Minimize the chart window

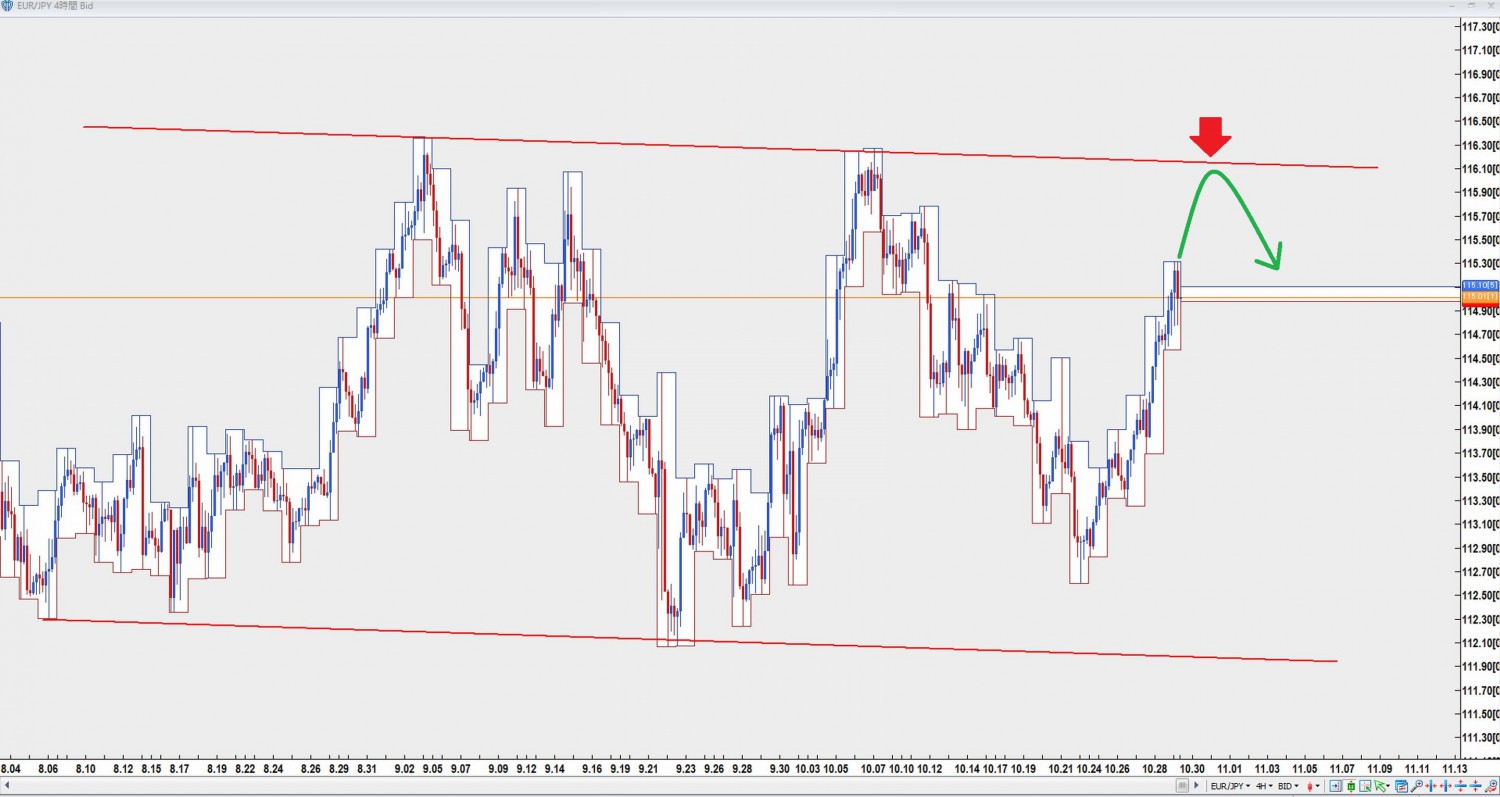click(x=1451, y=5)
